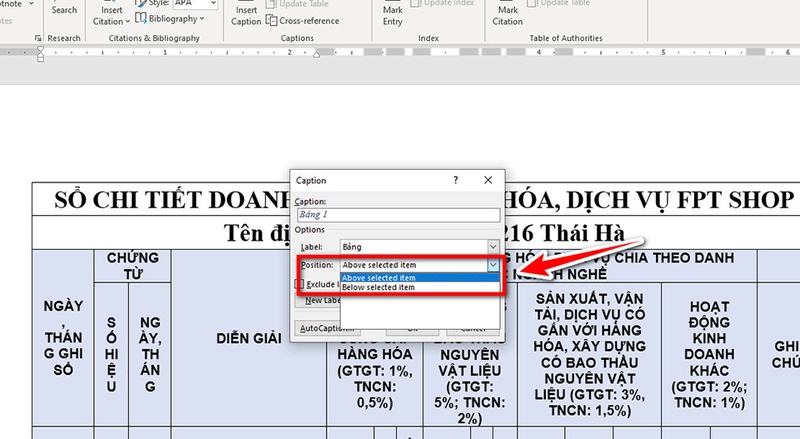Select Below selected item in the list
Screen dimensions: 800x439
click(419, 287)
